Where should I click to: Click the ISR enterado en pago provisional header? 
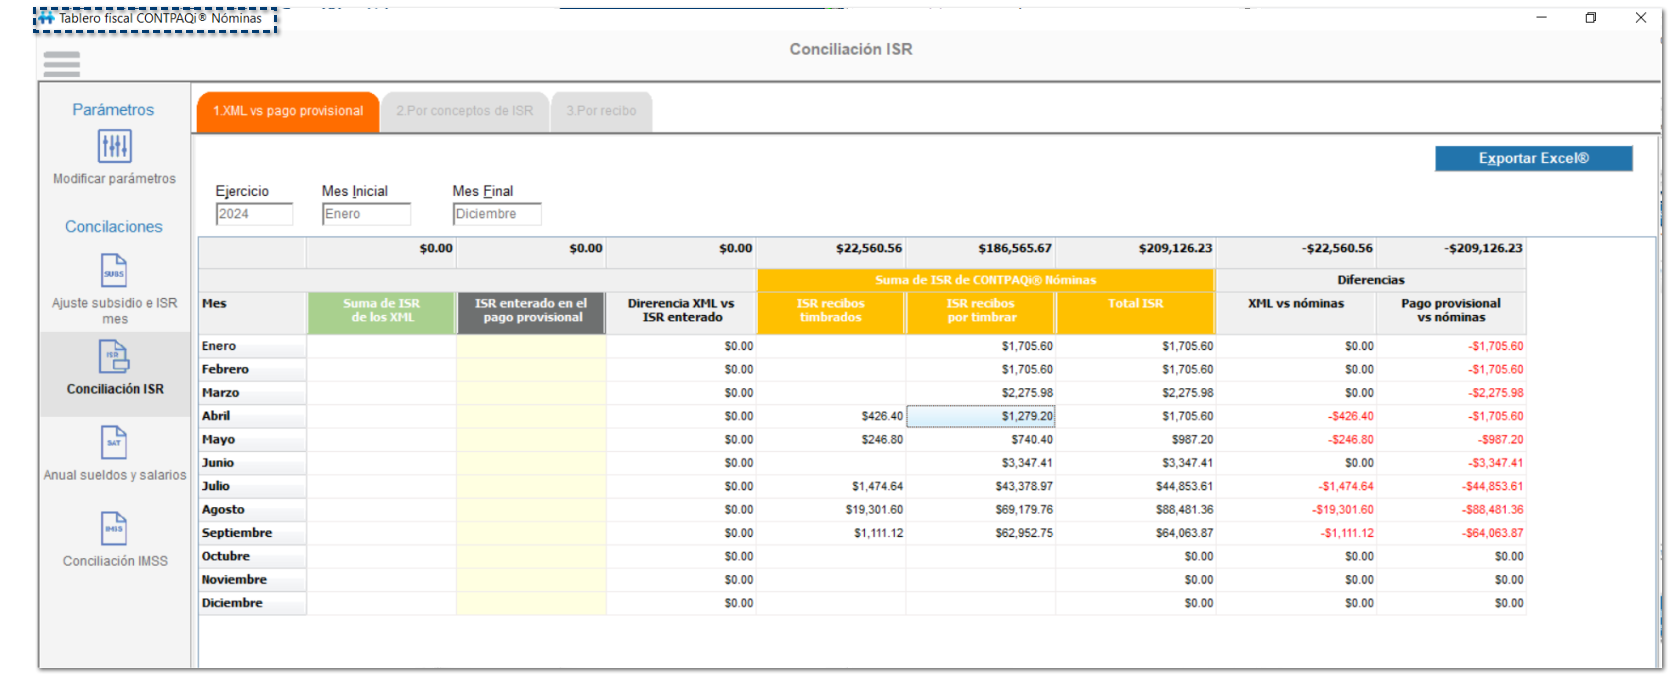click(531, 311)
